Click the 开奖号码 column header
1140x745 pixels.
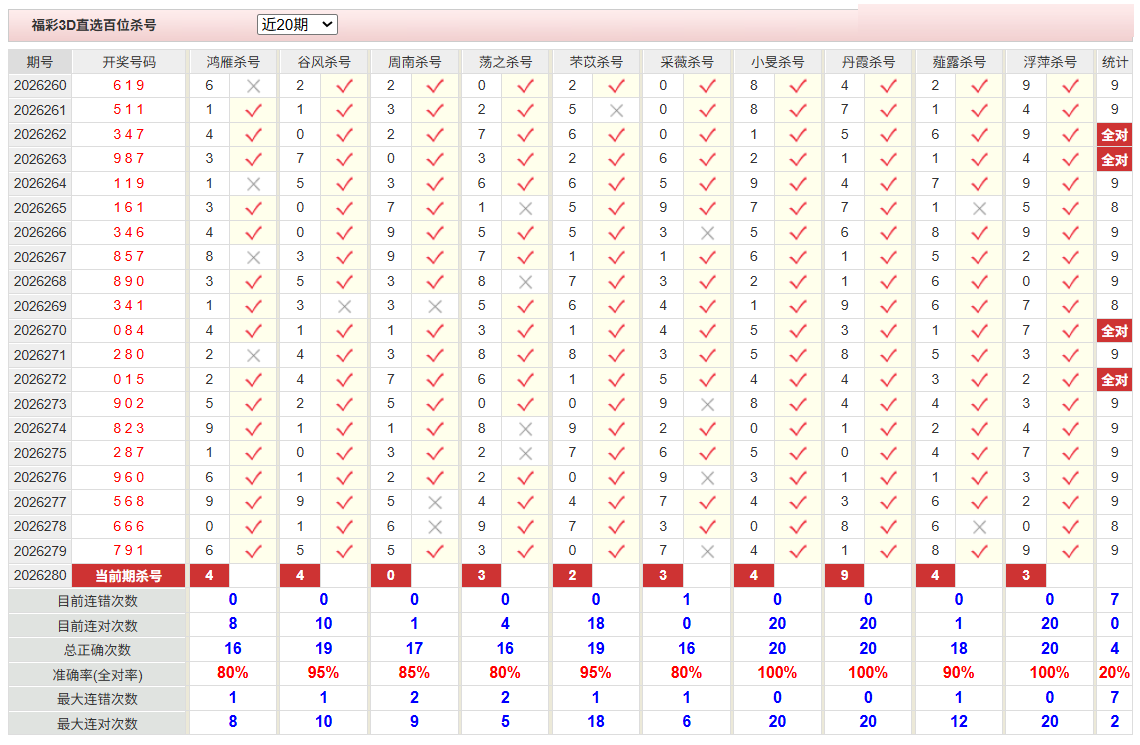pyautogui.click(x=129, y=62)
